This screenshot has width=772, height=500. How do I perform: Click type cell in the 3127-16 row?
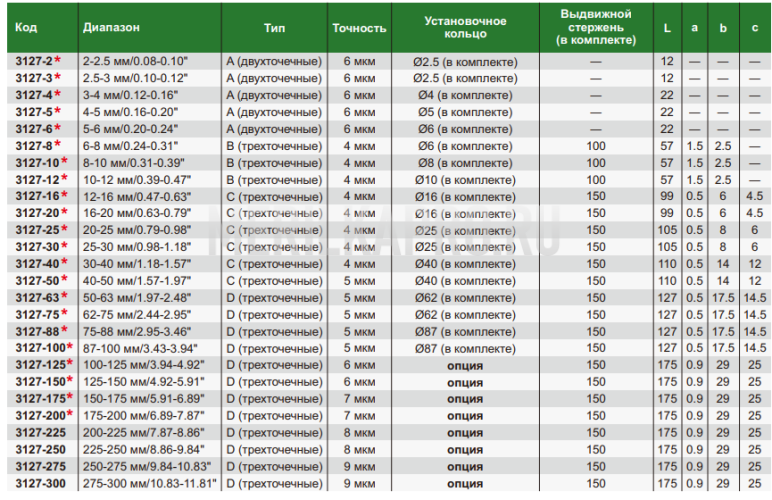274,197
